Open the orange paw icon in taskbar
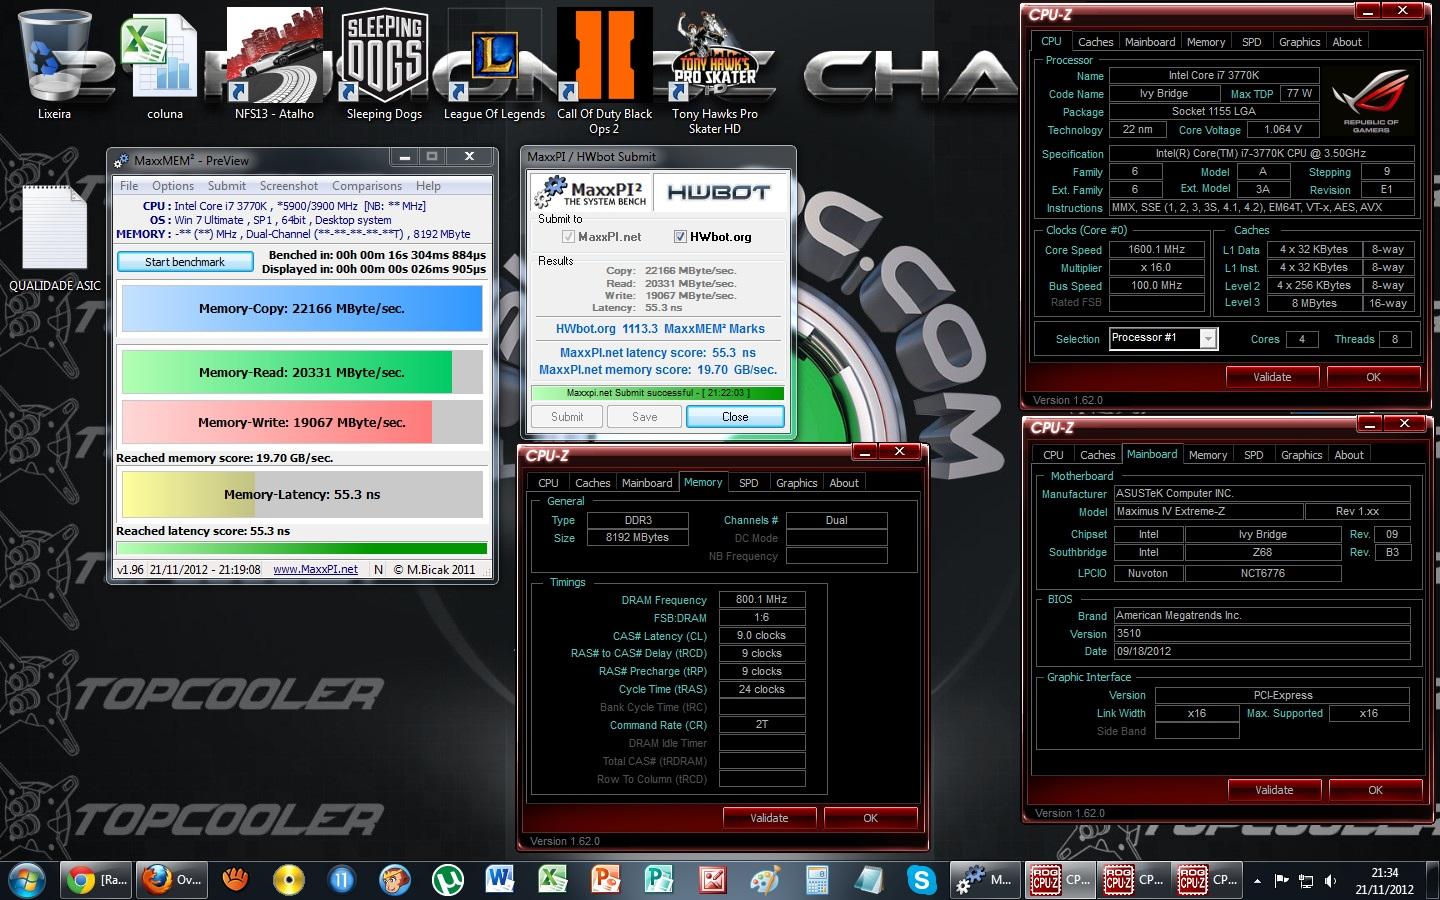This screenshot has height=900, width=1440. (x=234, y=880)
